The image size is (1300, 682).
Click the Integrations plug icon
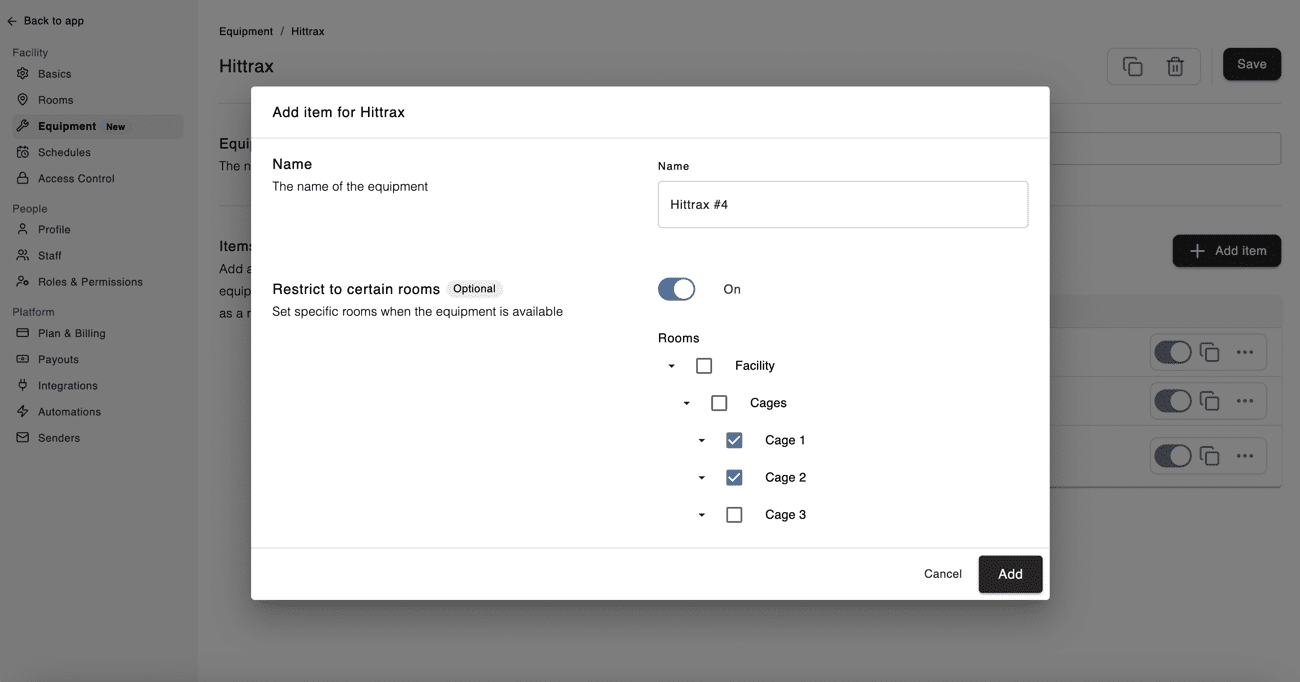(x=23, y=385)
